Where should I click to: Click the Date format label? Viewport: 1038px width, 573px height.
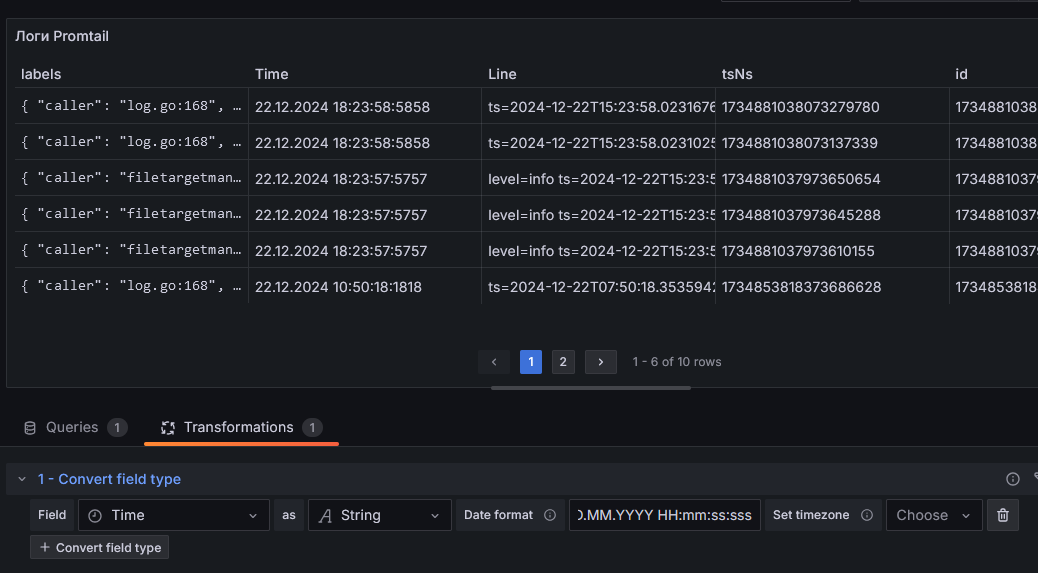tap(498, 515)
